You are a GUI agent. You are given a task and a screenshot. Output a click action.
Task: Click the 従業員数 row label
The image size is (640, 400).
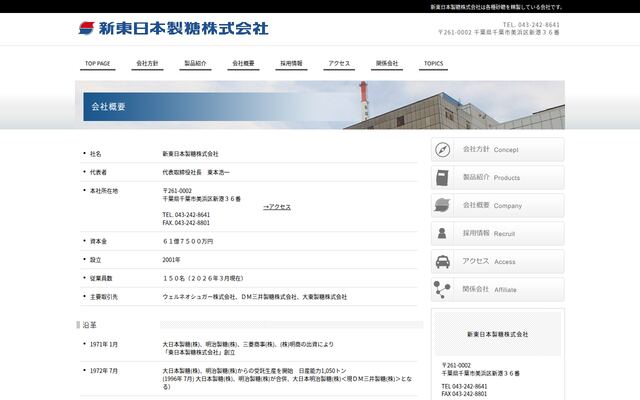[101, 278]
